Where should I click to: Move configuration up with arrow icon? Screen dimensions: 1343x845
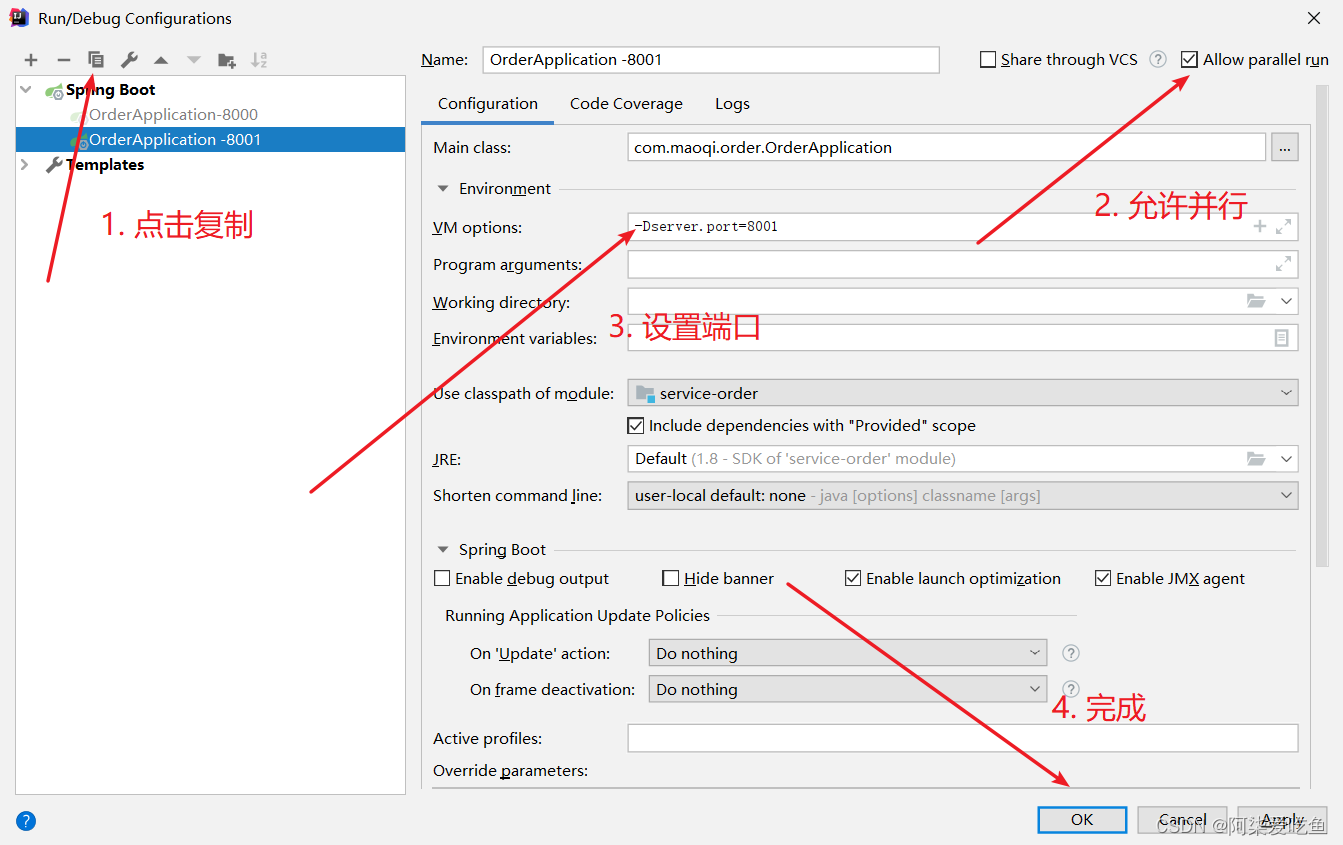[x=161, y=60]
